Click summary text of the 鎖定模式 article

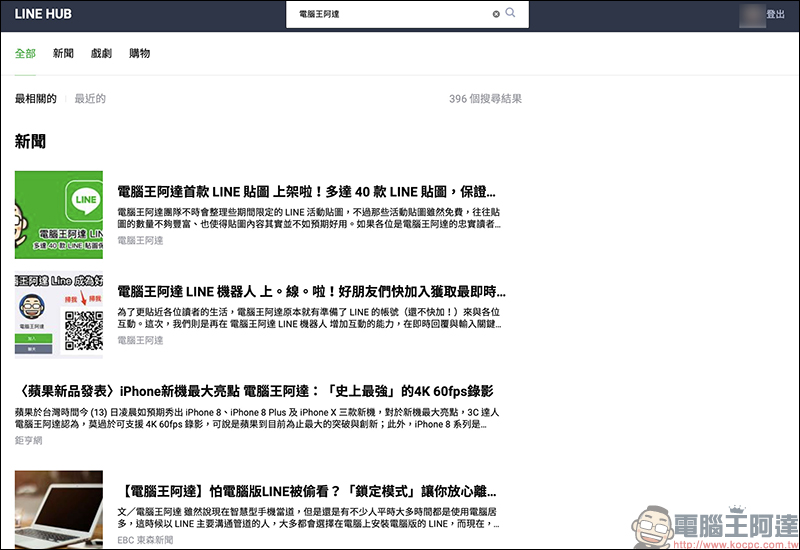tap(308, 518)
